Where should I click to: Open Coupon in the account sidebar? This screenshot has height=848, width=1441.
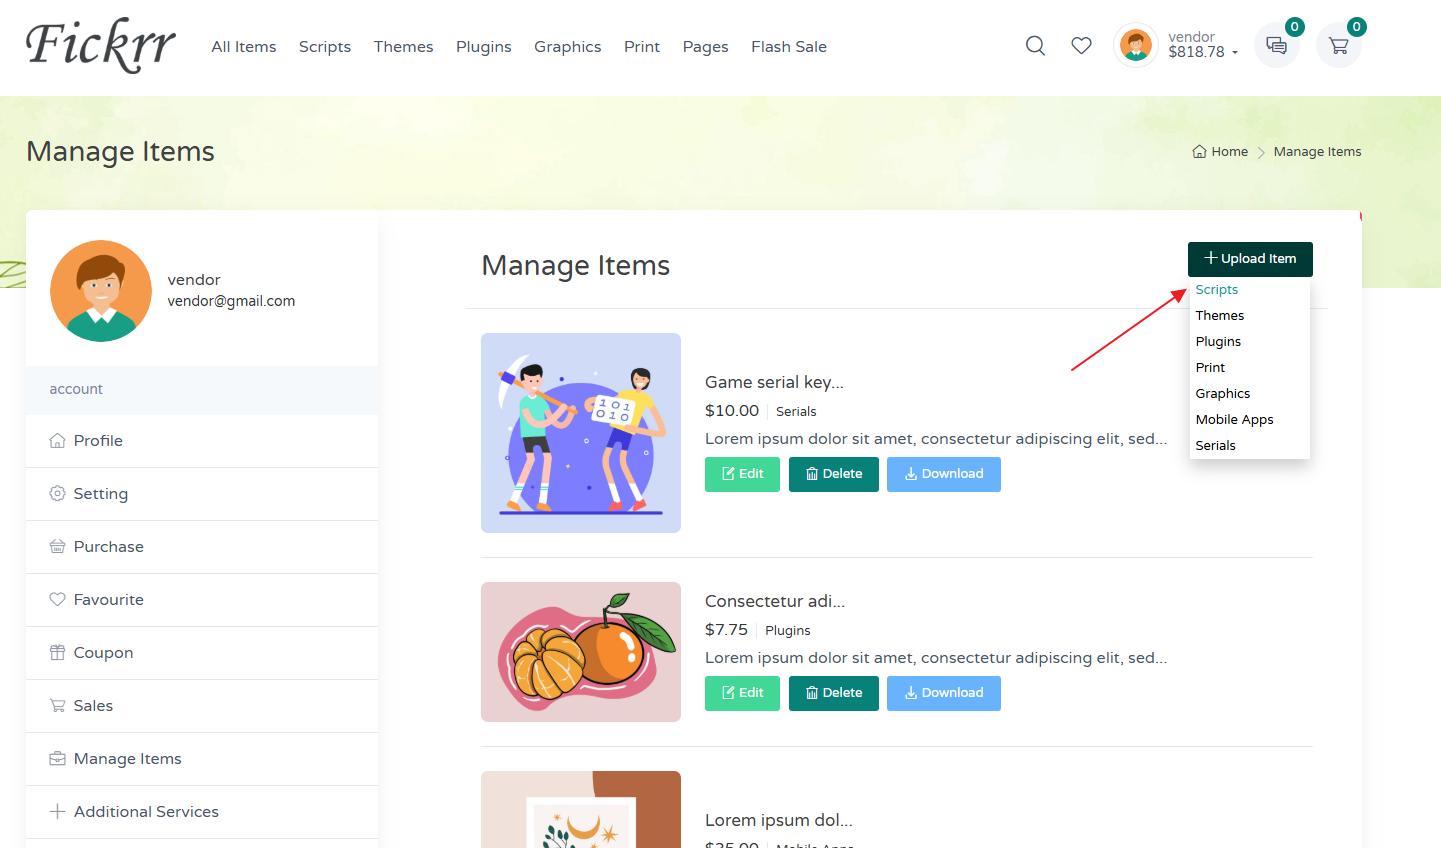click(103, 653)
